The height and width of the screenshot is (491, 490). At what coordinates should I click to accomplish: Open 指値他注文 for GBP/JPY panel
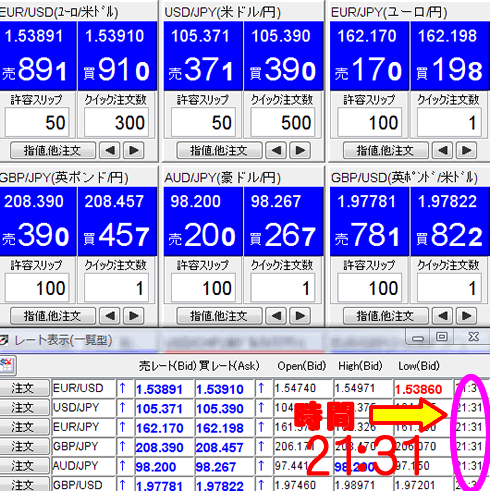(x=53, y=316)
